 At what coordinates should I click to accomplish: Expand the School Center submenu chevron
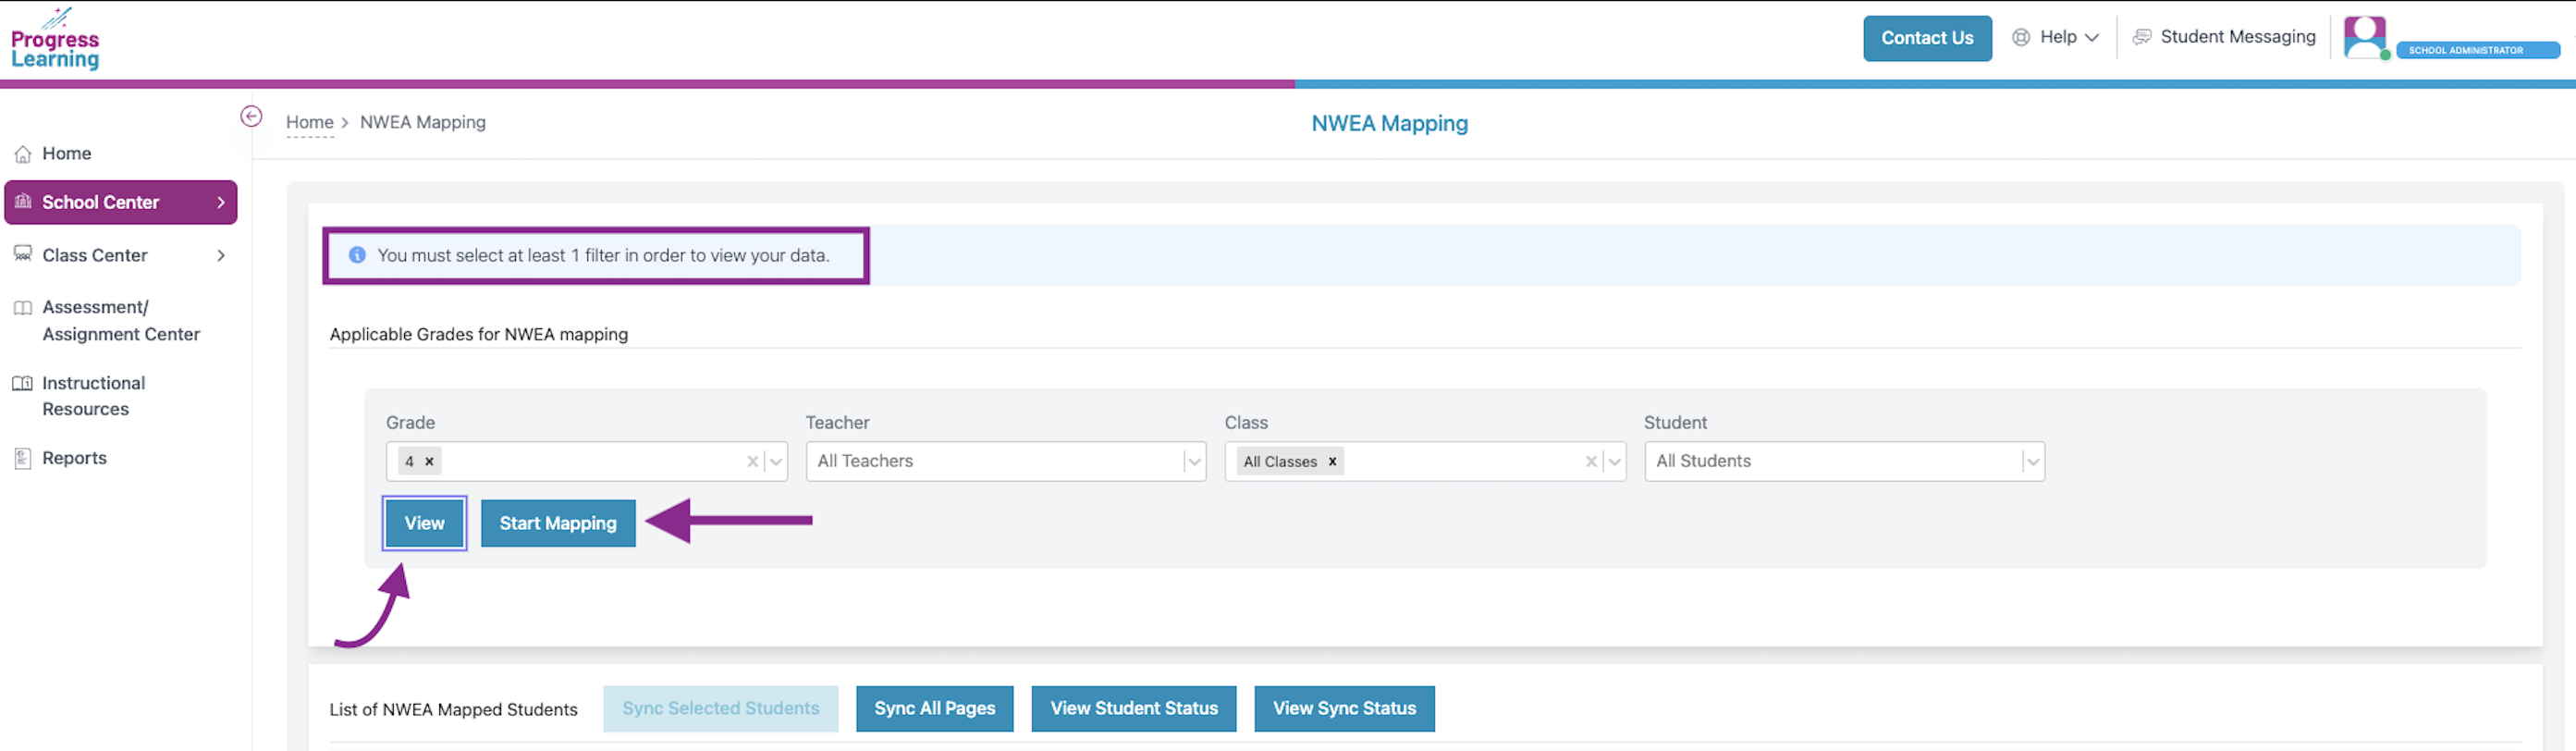tap(221, 202)
